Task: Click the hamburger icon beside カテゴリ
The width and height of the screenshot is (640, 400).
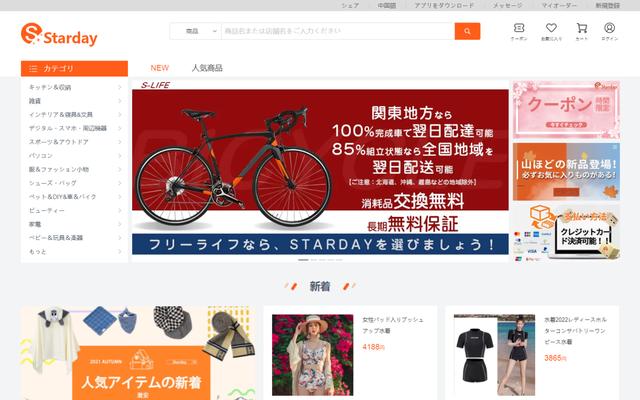Action: pos(33,69)
